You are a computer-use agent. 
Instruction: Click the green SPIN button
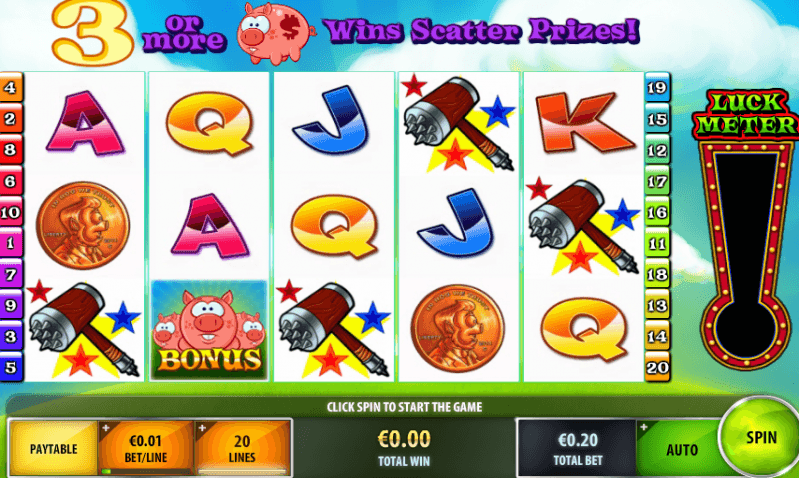(759, 438)
